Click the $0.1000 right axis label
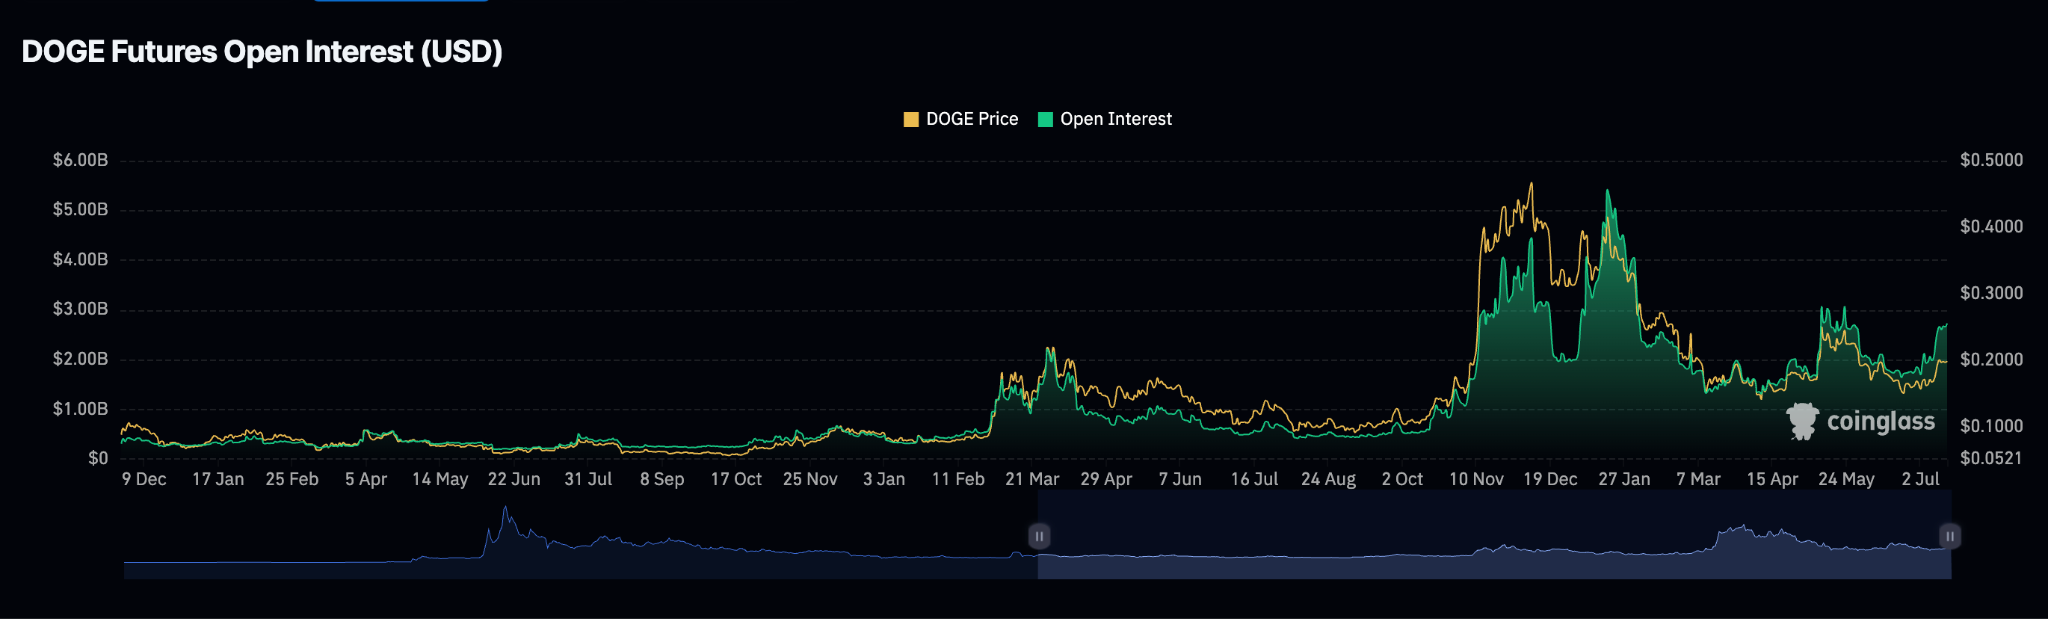Image resolution: width=2048 pixels, height=619 pixels. coord(1991,426)
